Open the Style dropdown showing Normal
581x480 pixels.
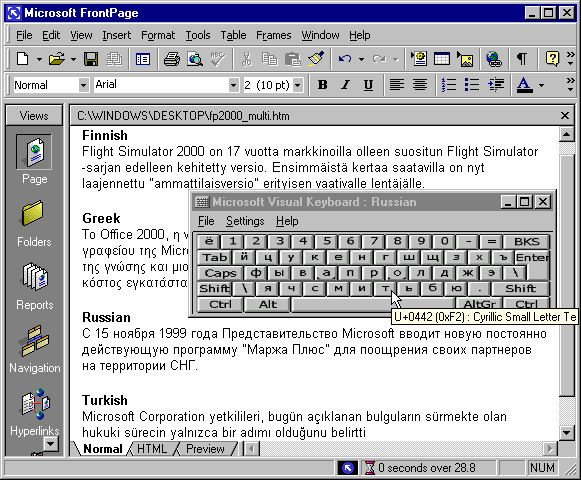83,85
